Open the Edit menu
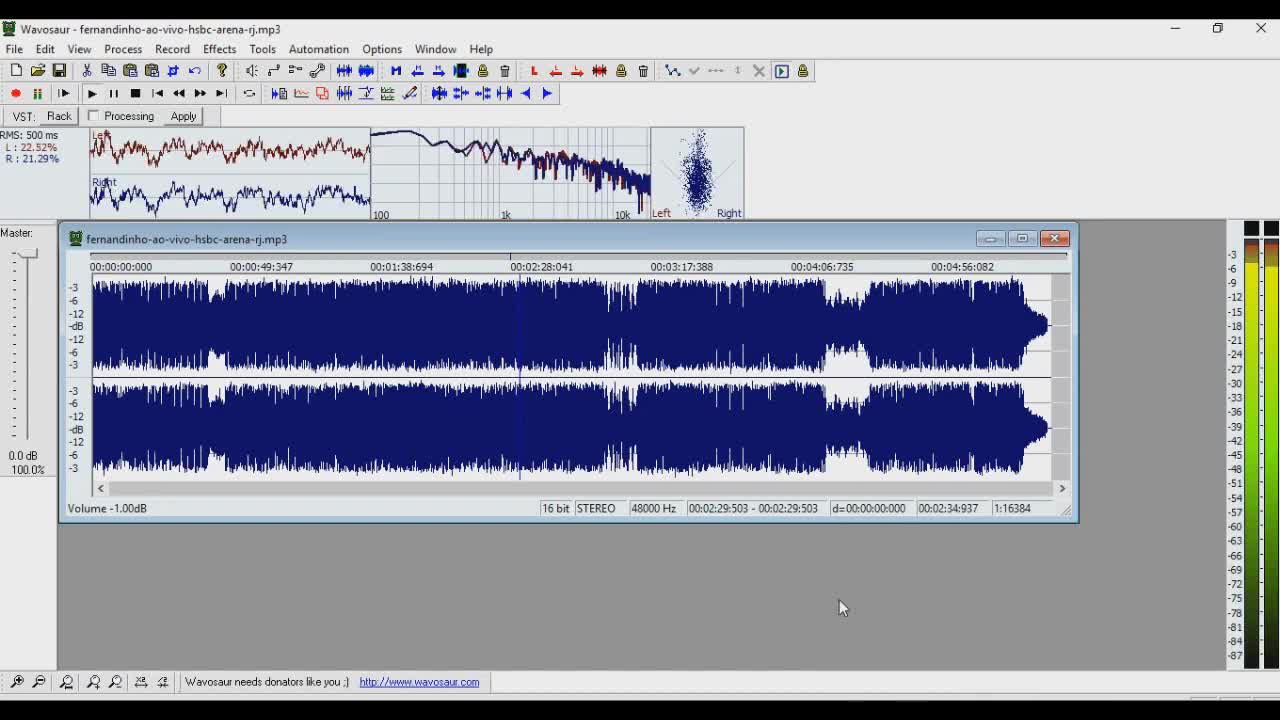 point(45,49)
